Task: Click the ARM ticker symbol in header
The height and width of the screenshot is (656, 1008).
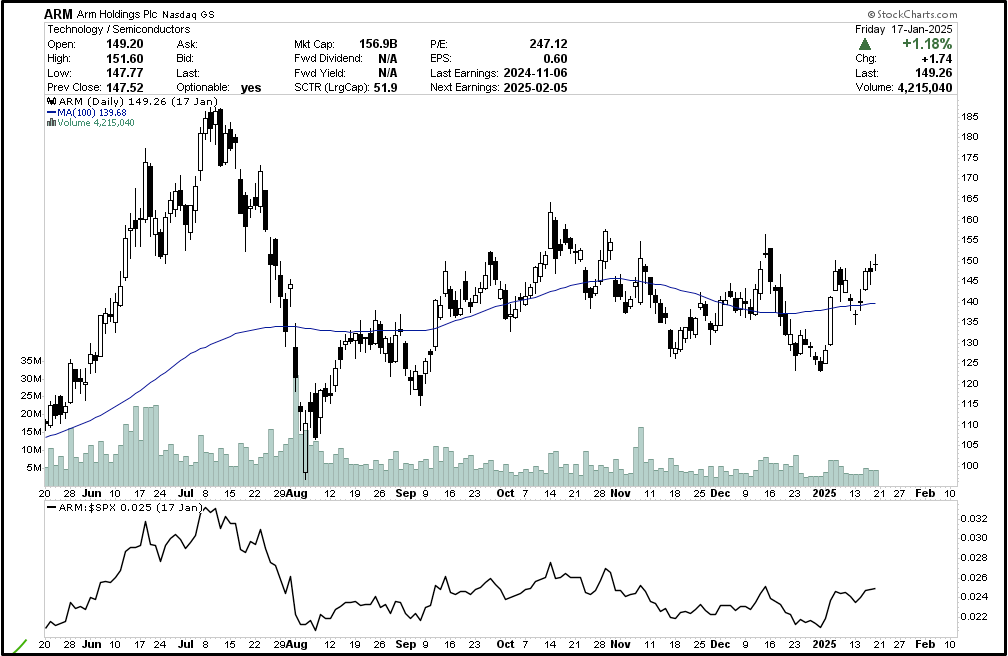Action: pyautogui.click(x=58, y=14)
